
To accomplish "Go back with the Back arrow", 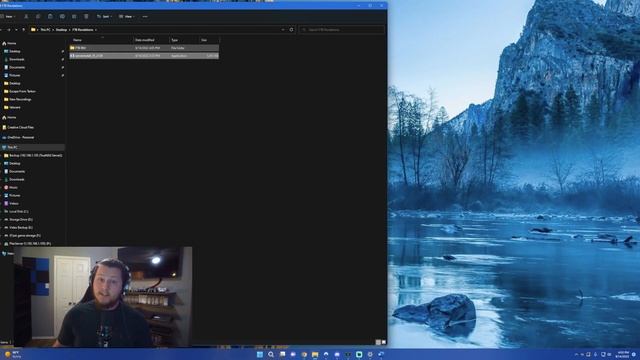I will pos(1,30).
